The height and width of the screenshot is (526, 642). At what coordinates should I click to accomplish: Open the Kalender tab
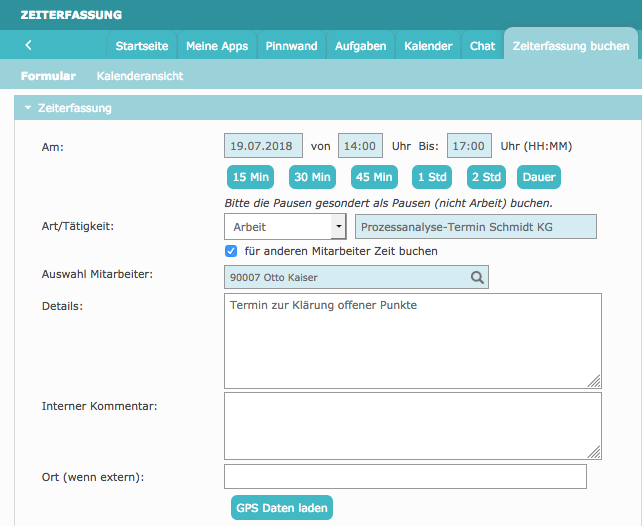(x=428, y=46)
